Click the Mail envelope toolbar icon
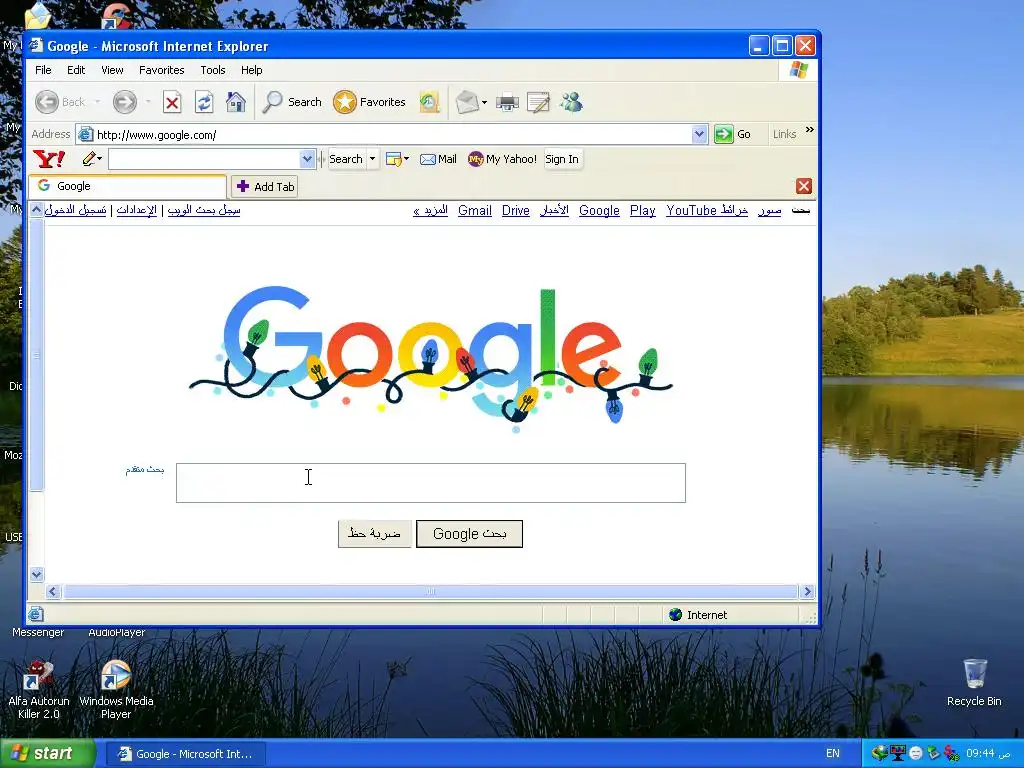Viewport: 1024px width, 768px height. click(466, 102)
